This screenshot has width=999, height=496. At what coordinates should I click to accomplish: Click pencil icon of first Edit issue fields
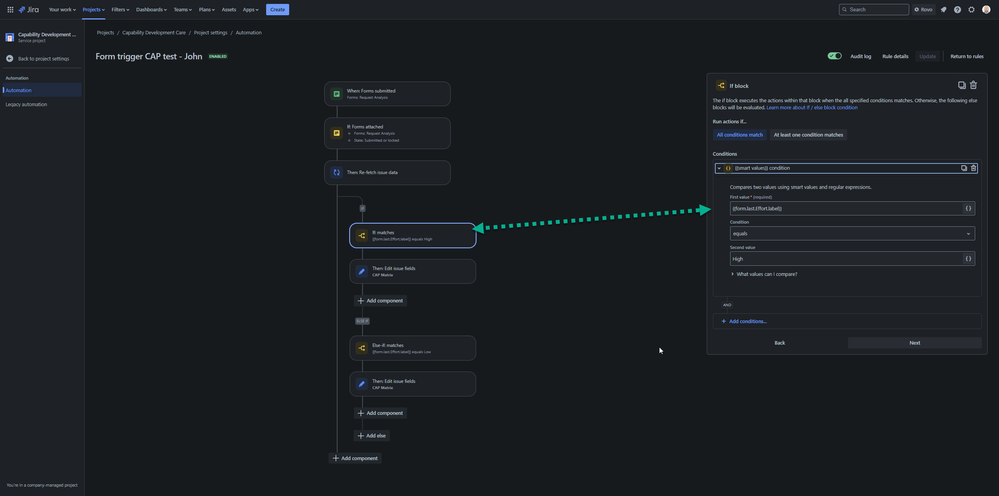(361, 271)
